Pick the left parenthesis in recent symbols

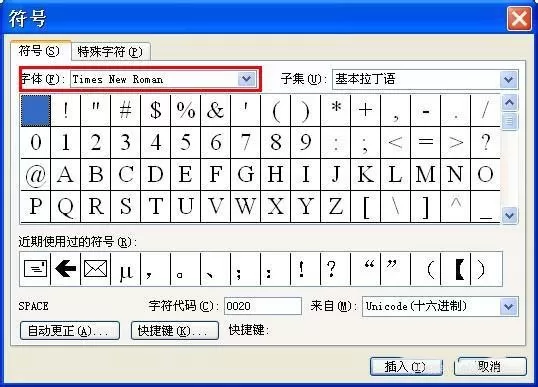coord(425,269)
